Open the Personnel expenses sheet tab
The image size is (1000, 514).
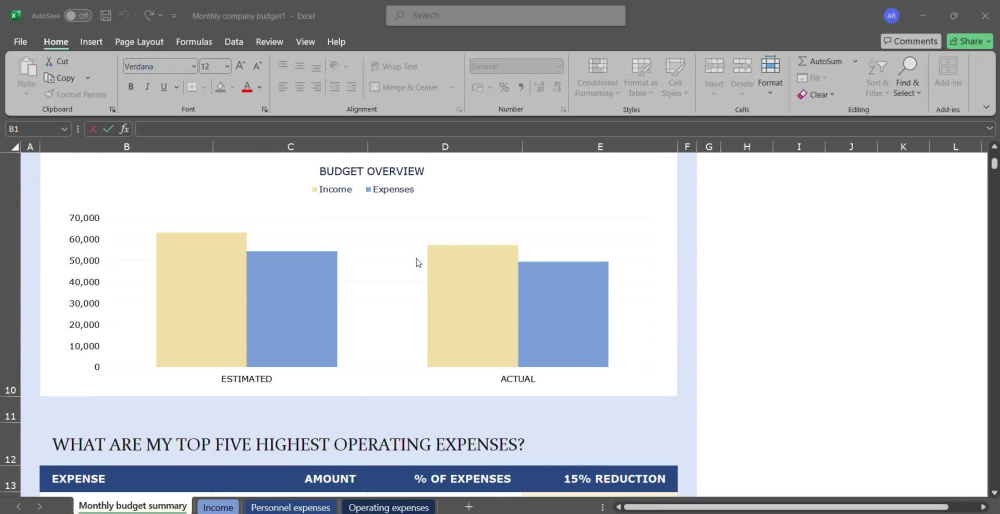pos(290,508)
